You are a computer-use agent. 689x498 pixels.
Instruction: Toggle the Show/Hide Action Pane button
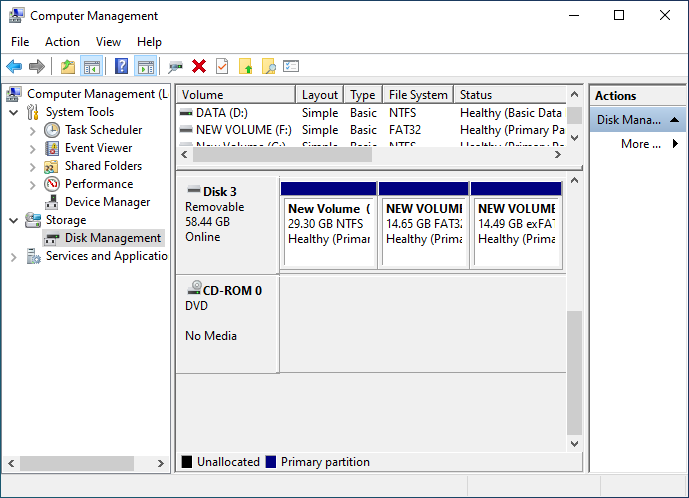click(x=145, y=66)
